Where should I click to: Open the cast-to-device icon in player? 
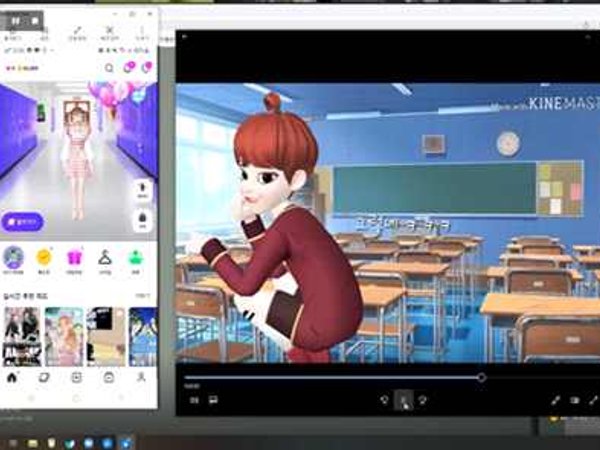[x=213, y=400]
